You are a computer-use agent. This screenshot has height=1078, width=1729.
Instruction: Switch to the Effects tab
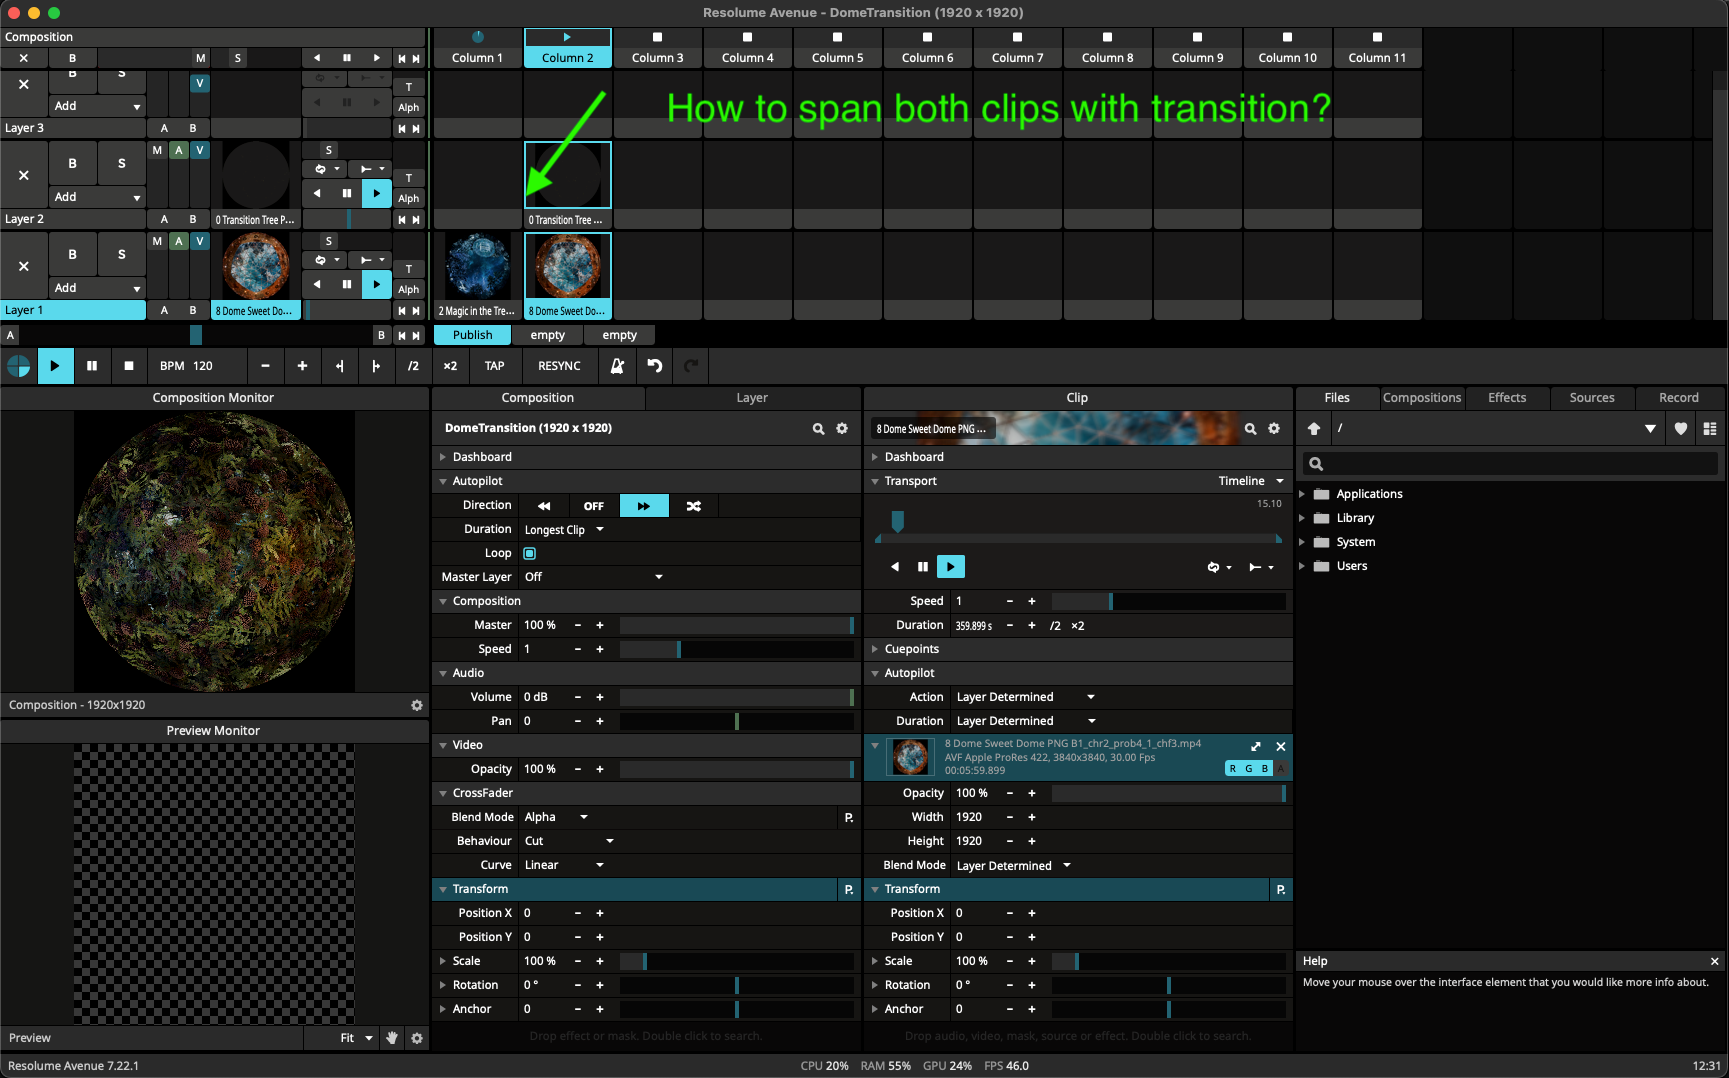click(1506, 398)
